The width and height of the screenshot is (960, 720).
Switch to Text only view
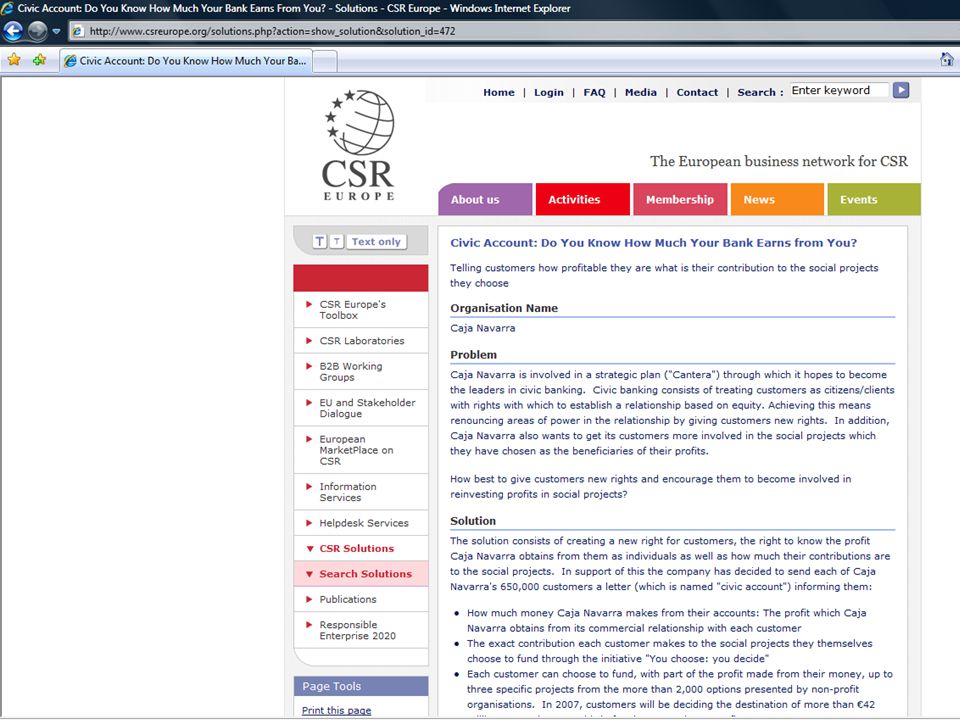pyautogui.click(x=376, y=241)
